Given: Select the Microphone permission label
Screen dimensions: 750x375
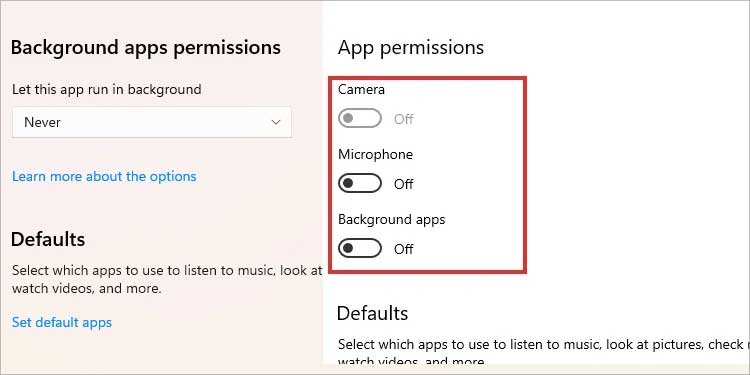Looking at the screenshot, I should (x=375, y=154).
